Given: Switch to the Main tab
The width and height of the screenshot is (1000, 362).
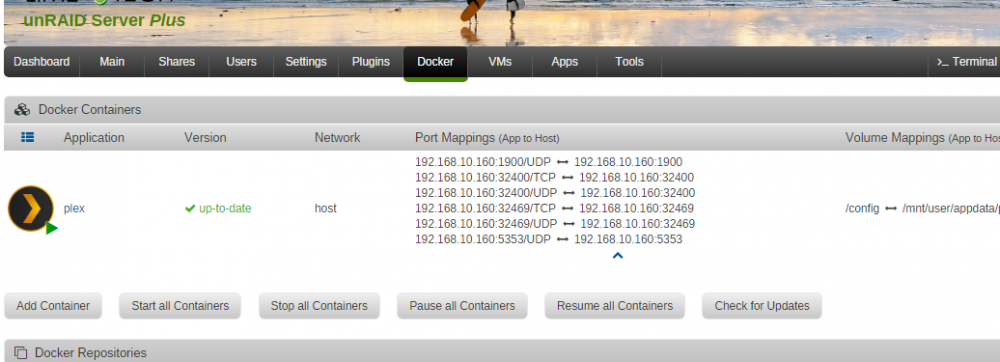Looking at the screenshot, I should [112, 62].
